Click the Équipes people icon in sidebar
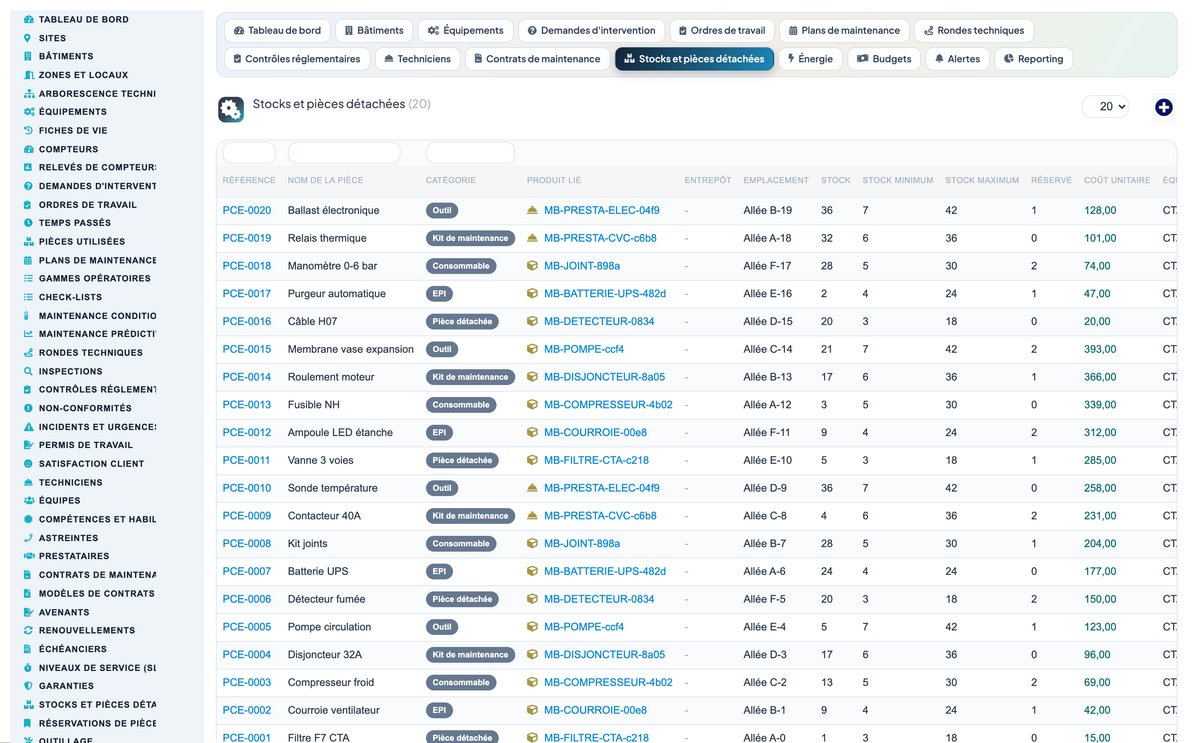The image size is (1200, 743). [28, 501]
